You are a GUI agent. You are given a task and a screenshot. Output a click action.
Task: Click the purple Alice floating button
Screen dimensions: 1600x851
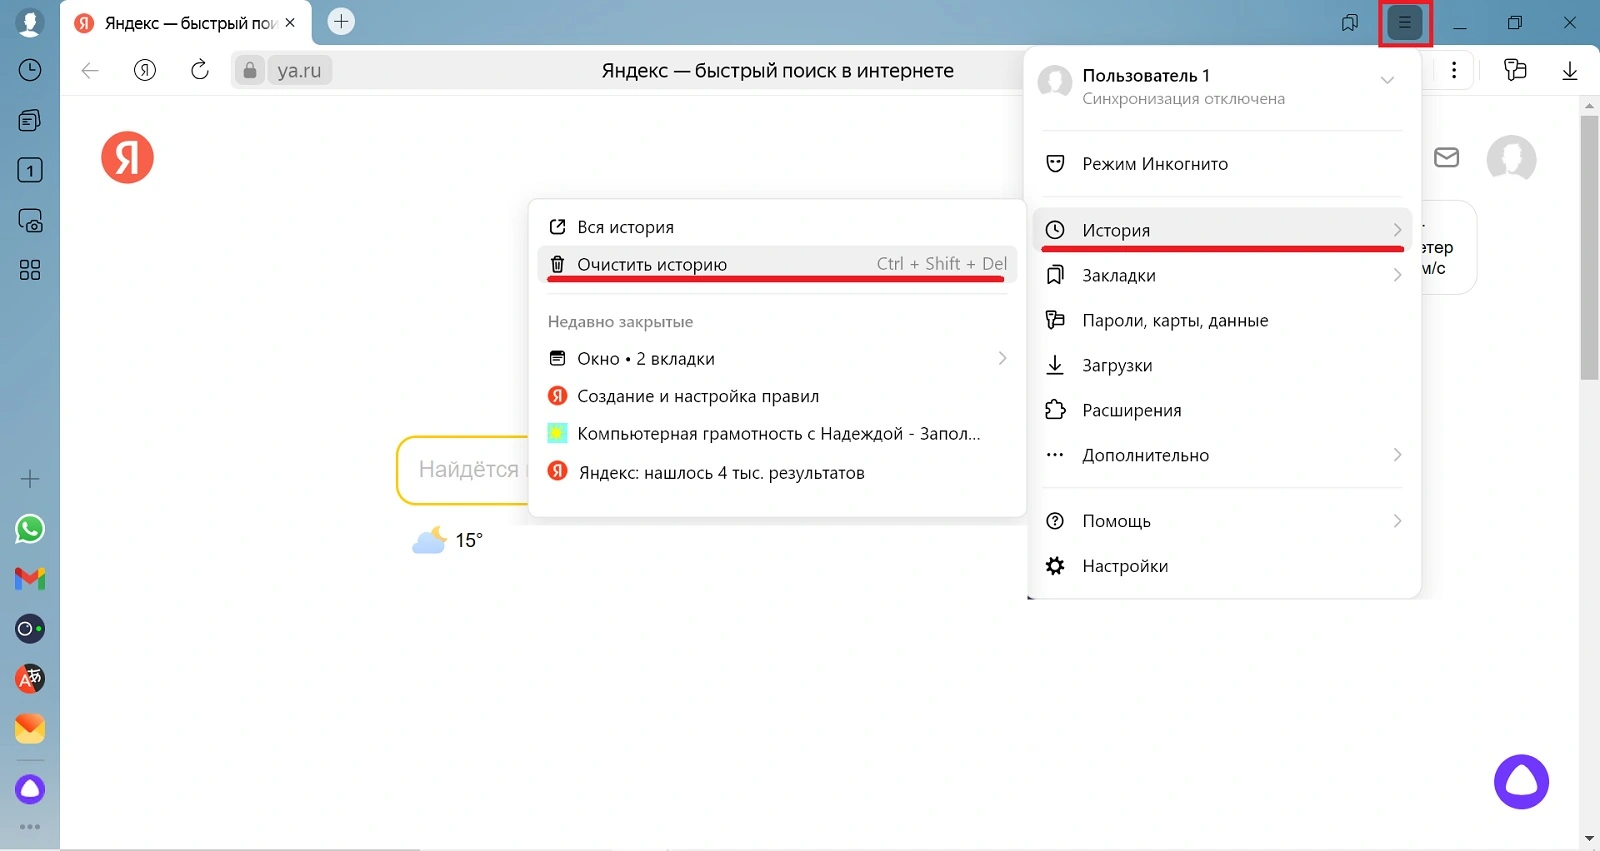tap(1521, 782)
